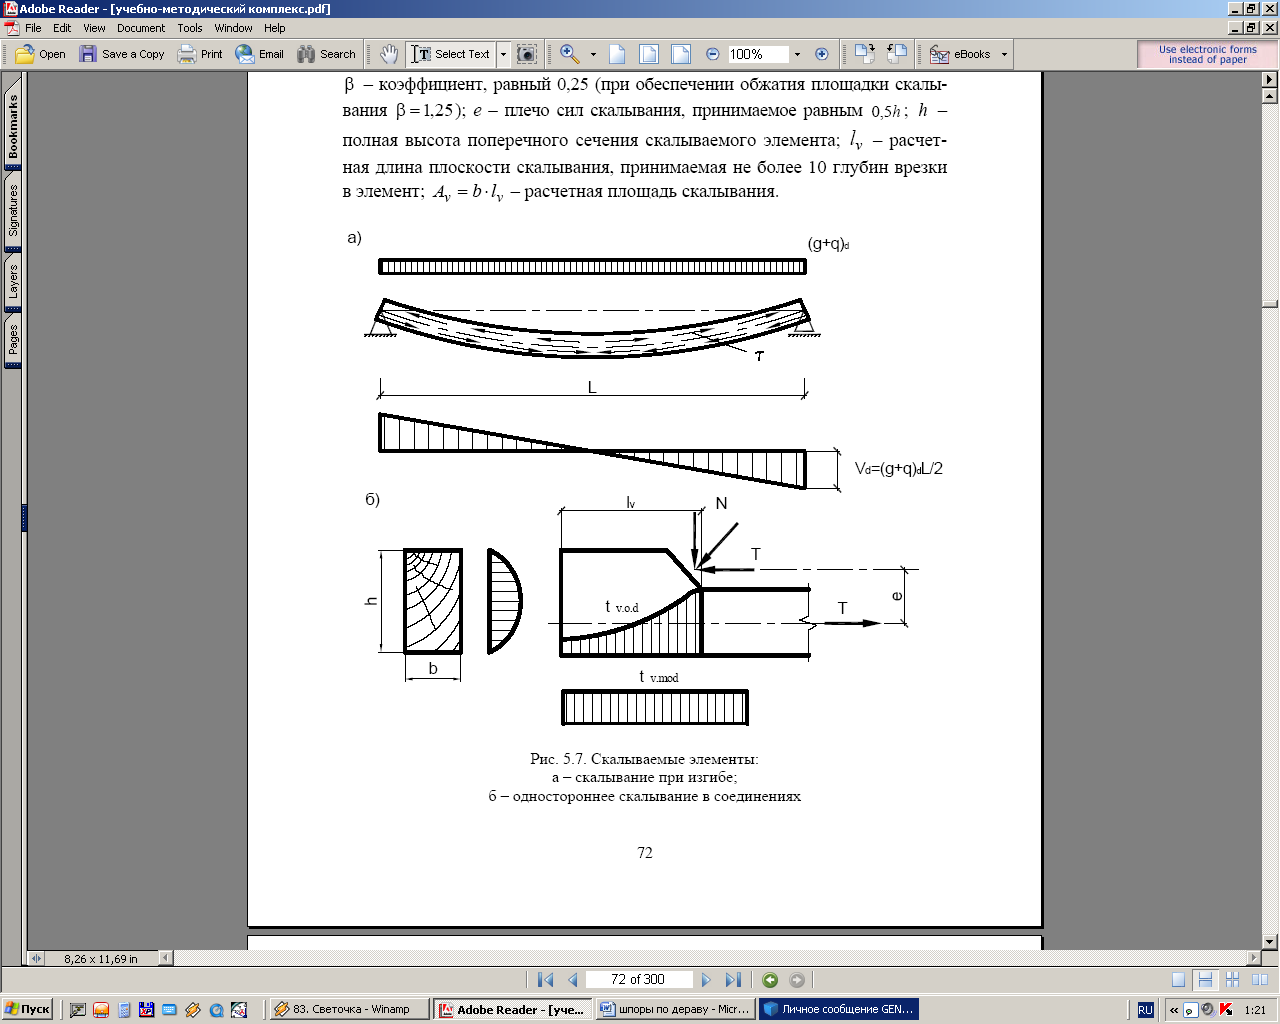This screenshot has height=1024, width=1280.
Task: Activate the Snapshot tool
Action: [x=527, y=54]
